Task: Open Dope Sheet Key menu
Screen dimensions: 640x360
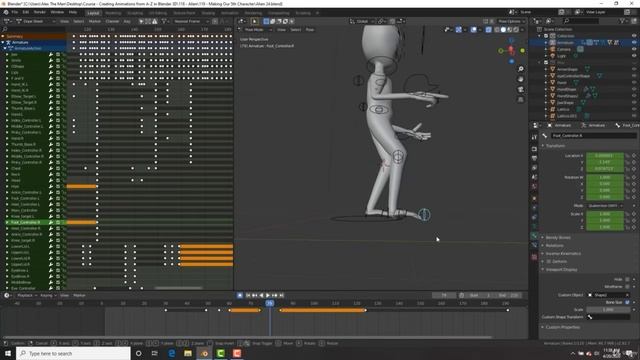Action: coord(127,21)
